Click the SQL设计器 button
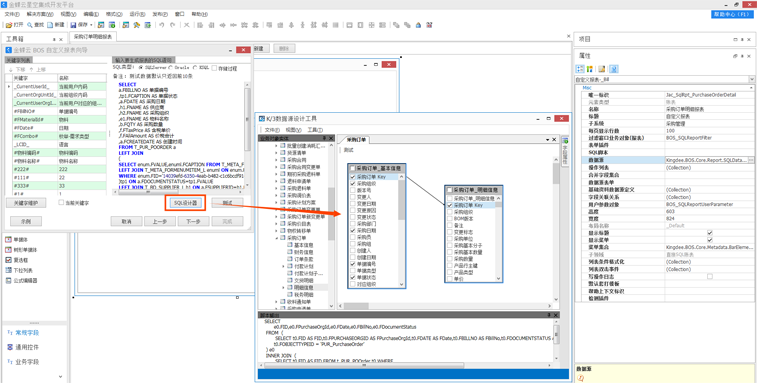Image resolution: width=757 pixels, height=383 pixels. point(185,203)
